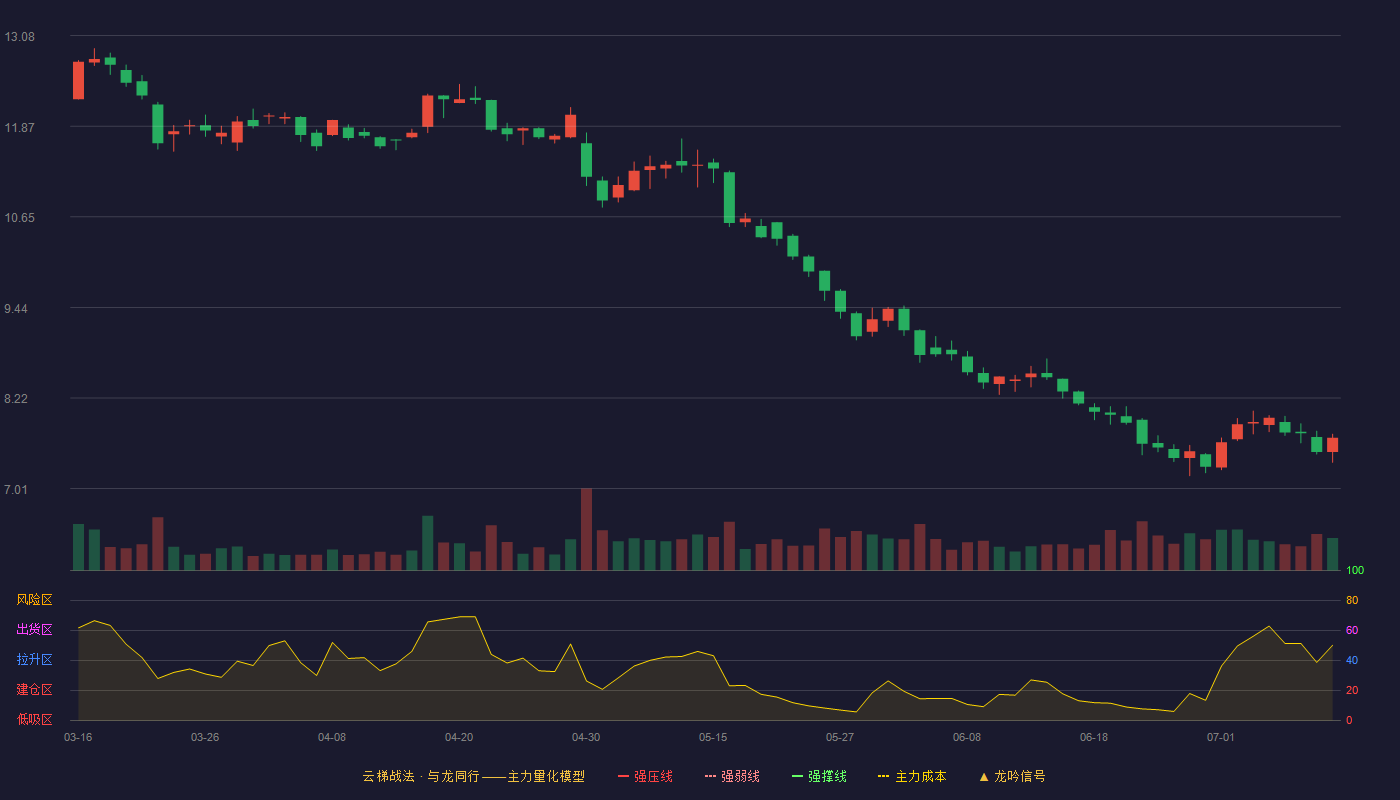Click the 8.22 price axis label
Screen dimensions: 1400x800
tap(15, 399)
